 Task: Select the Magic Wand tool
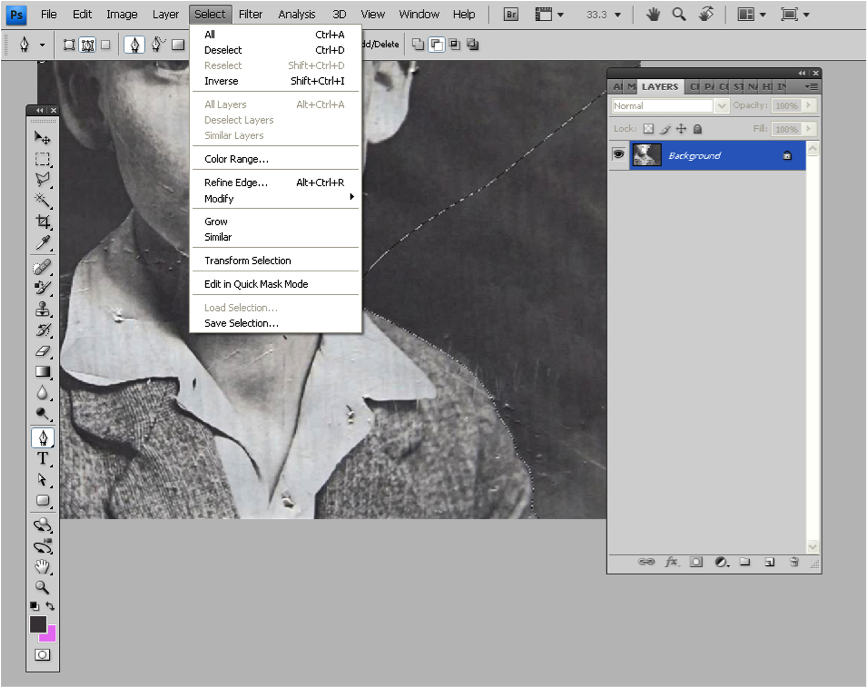[x=43, y=201]
